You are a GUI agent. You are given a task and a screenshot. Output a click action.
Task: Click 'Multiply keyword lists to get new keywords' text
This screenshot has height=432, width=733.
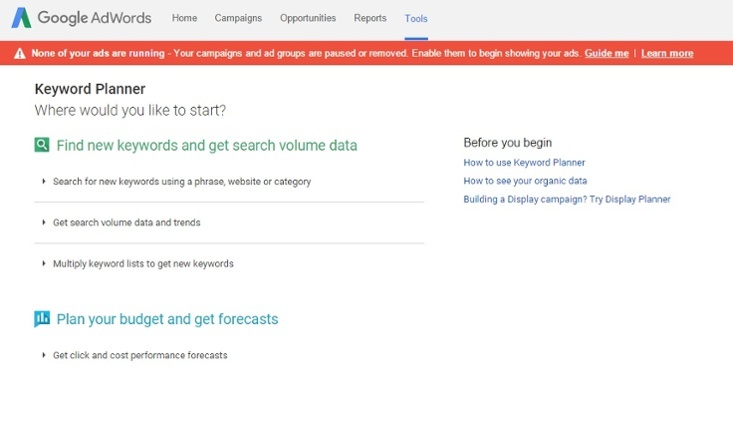143,264
